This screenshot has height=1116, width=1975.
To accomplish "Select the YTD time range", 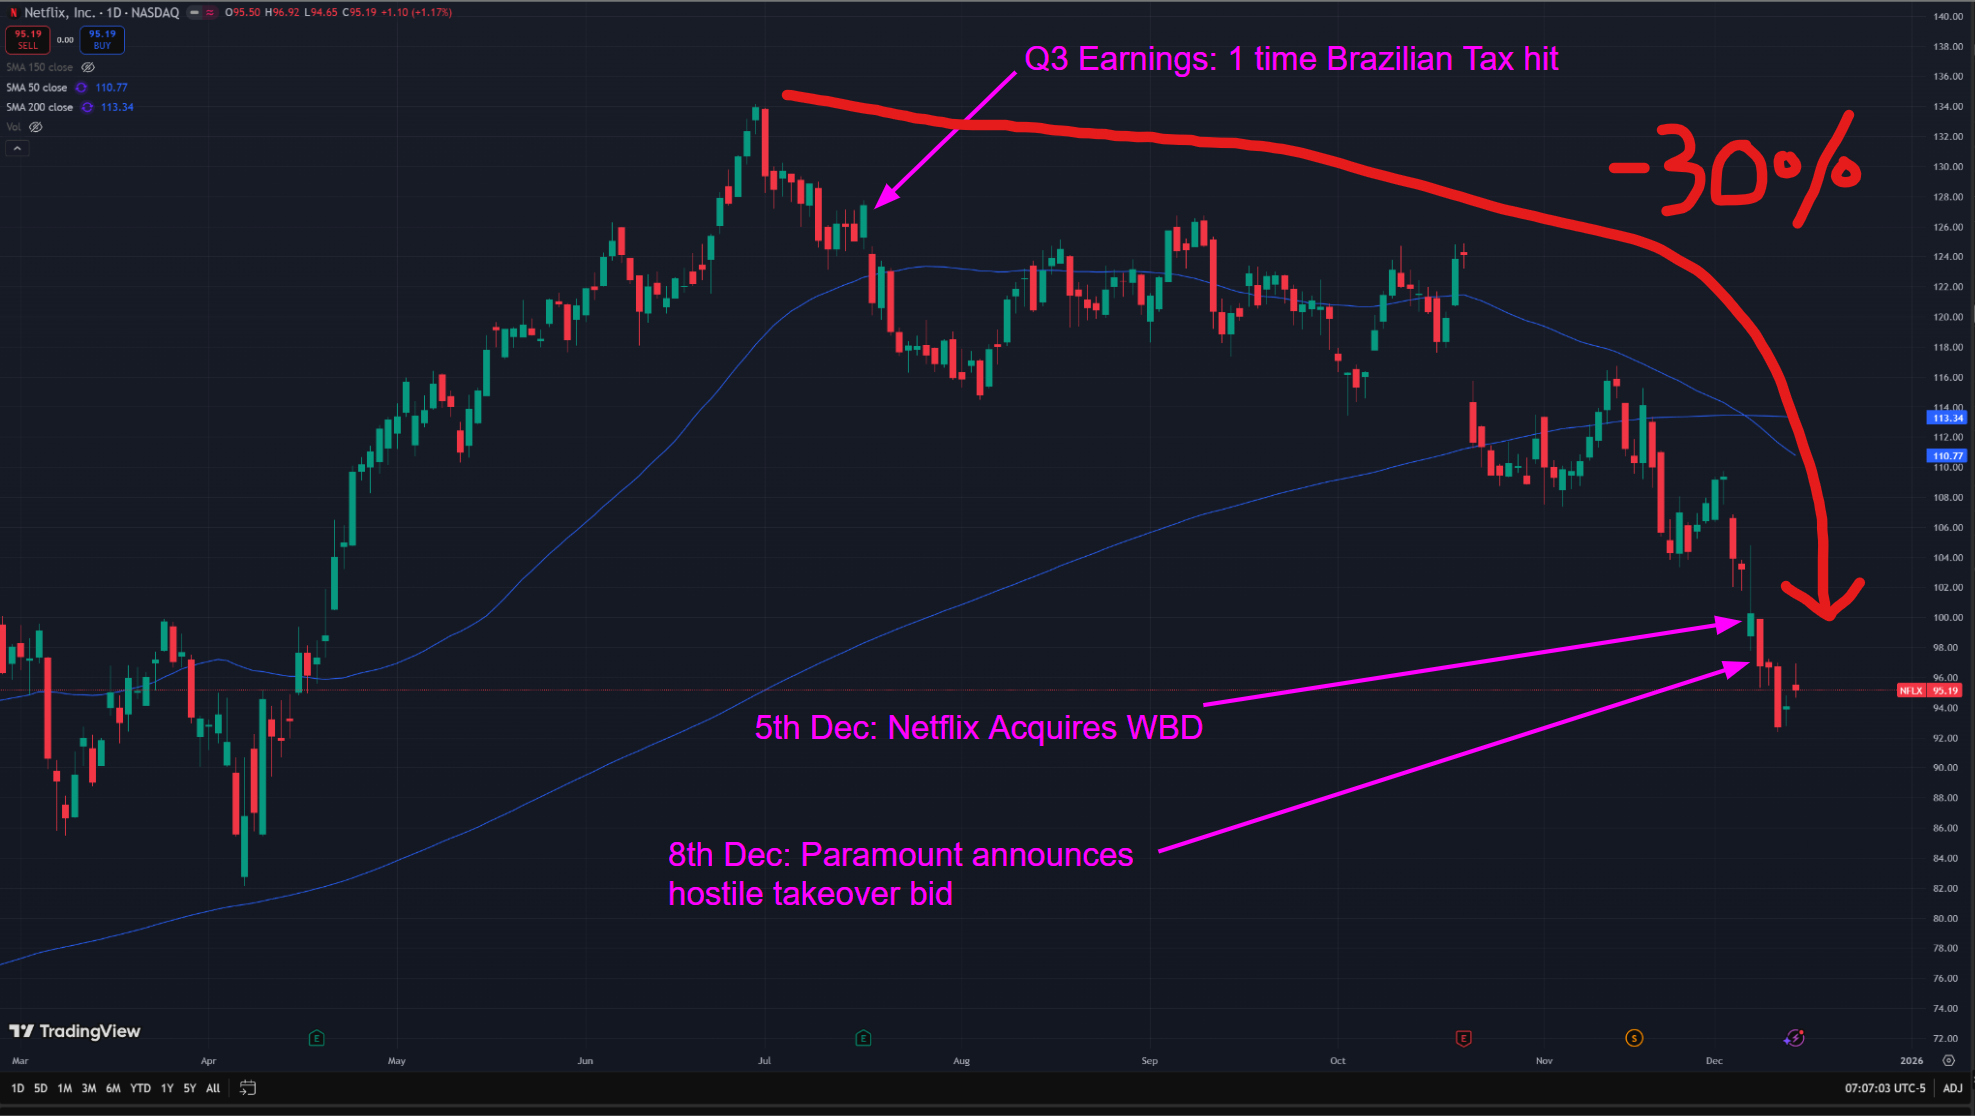I will tap(140, 1088).
